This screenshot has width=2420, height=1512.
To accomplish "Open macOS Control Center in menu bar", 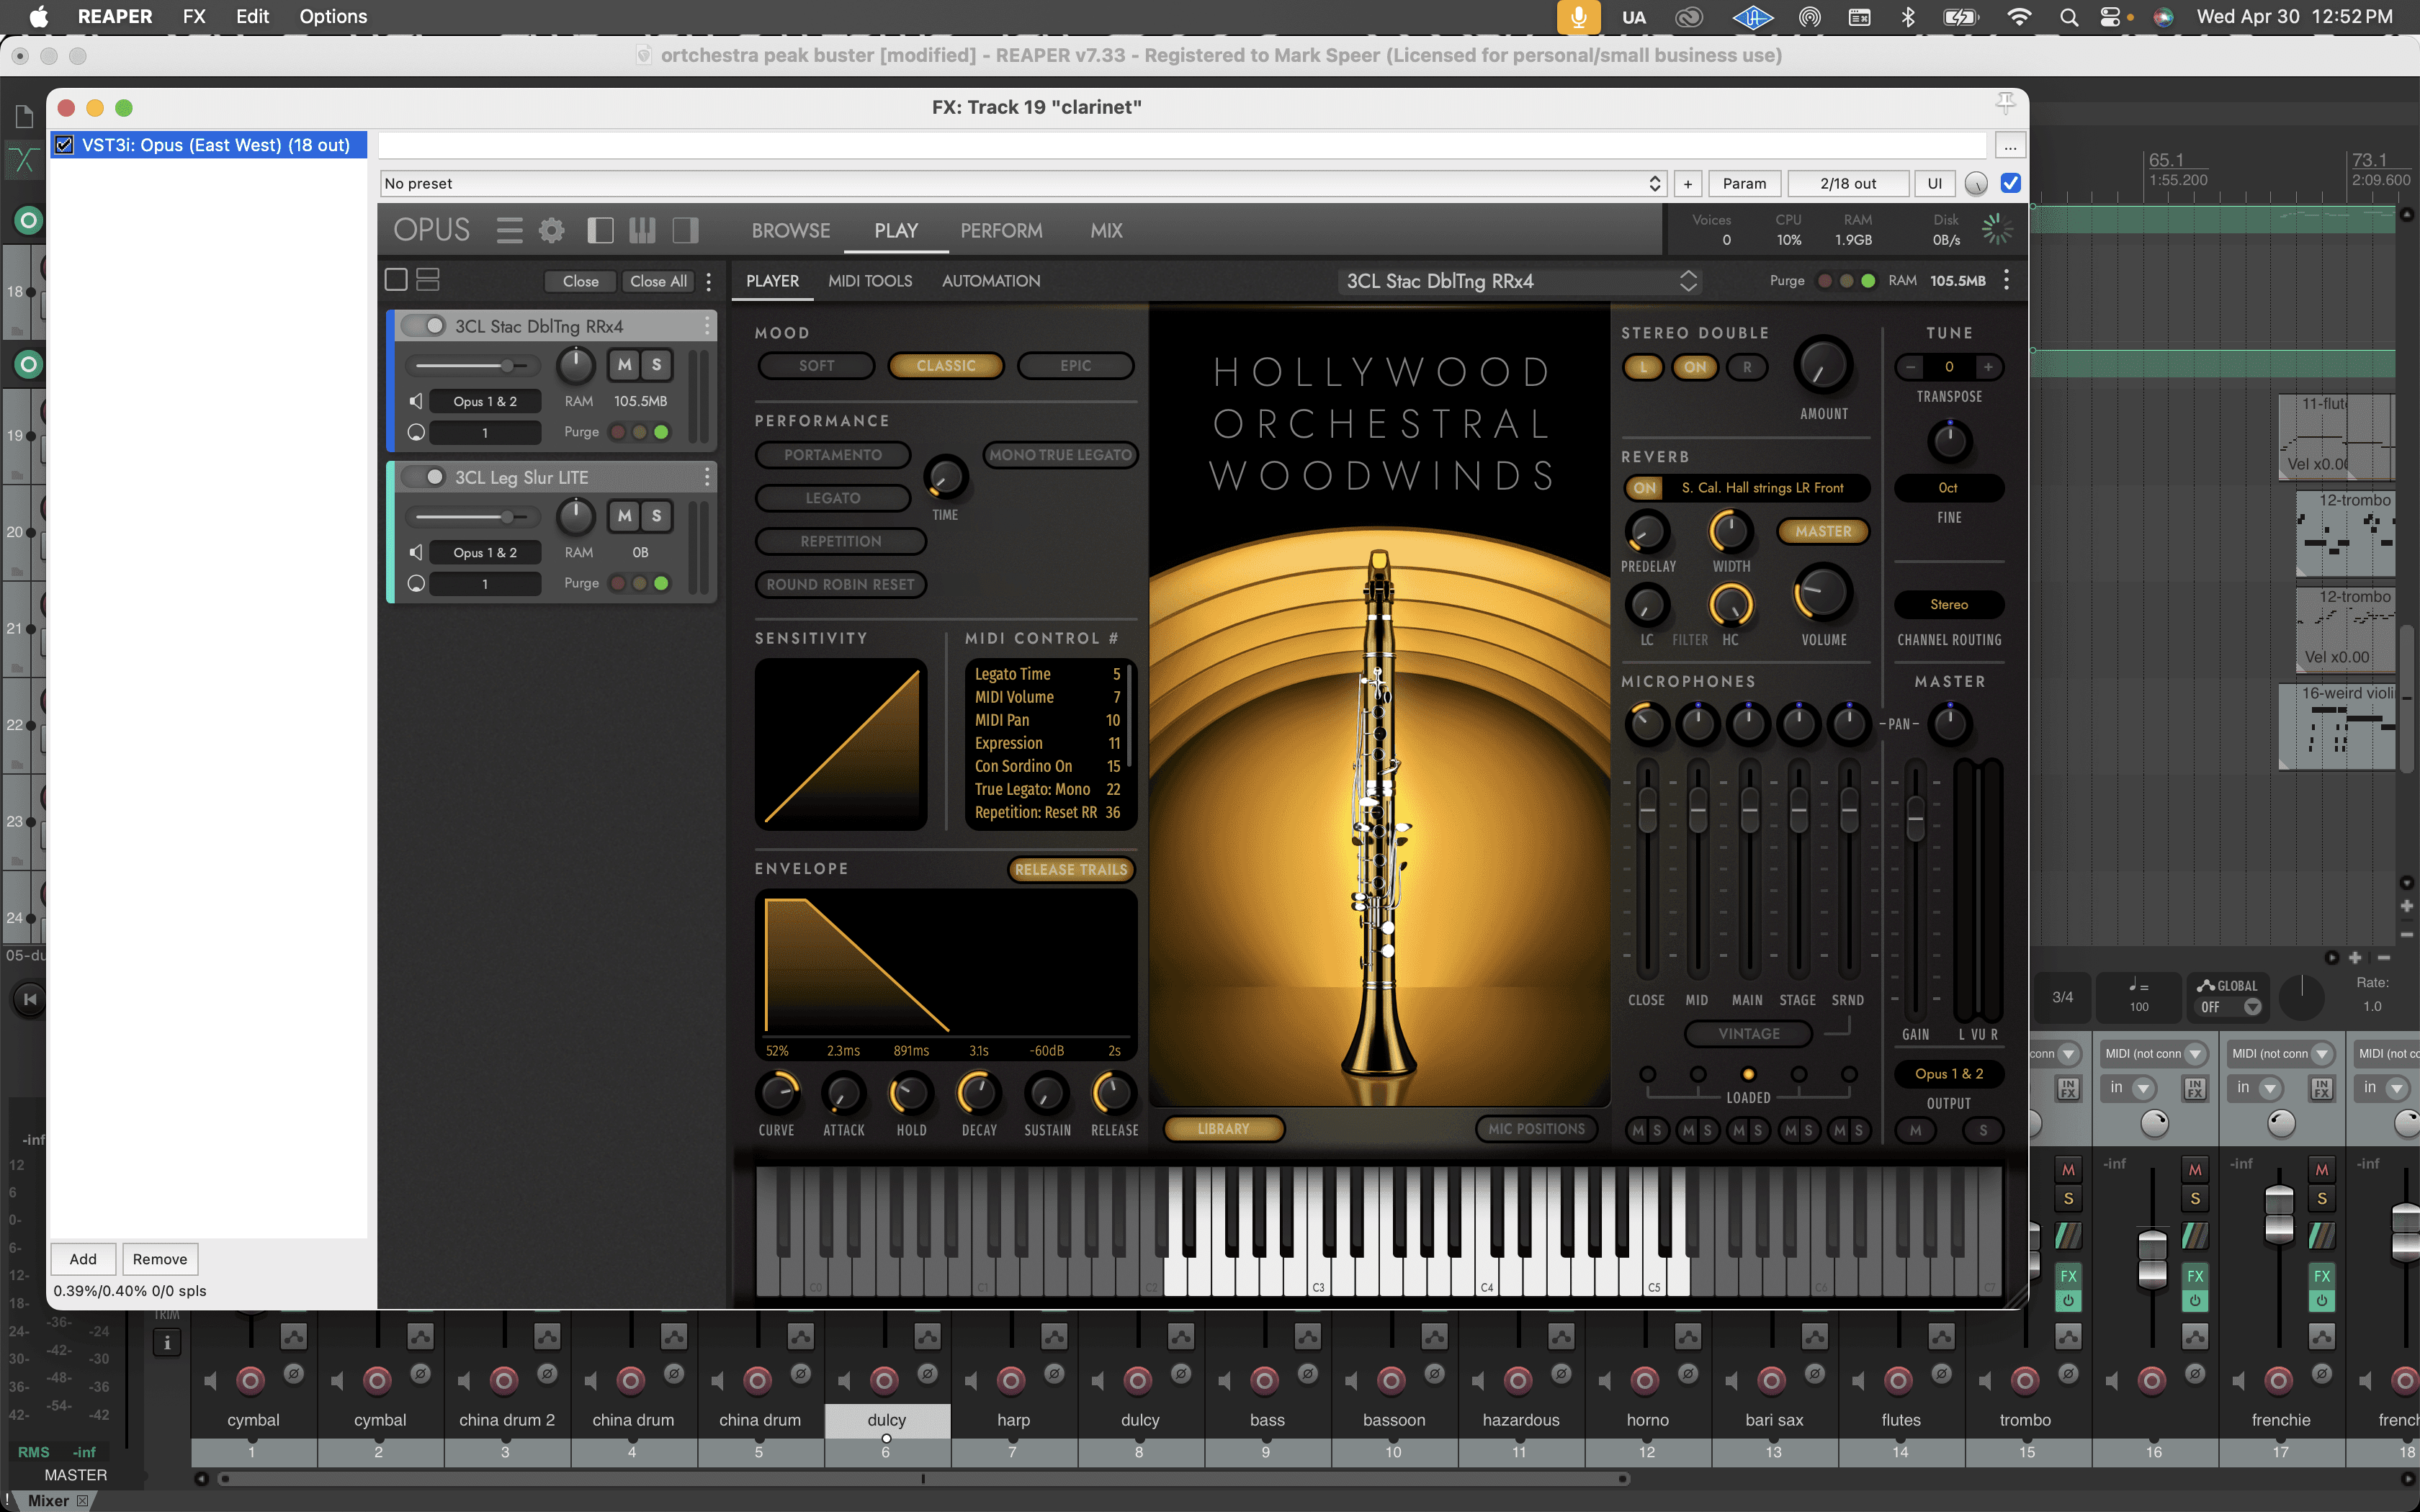I will [2110, 17].
